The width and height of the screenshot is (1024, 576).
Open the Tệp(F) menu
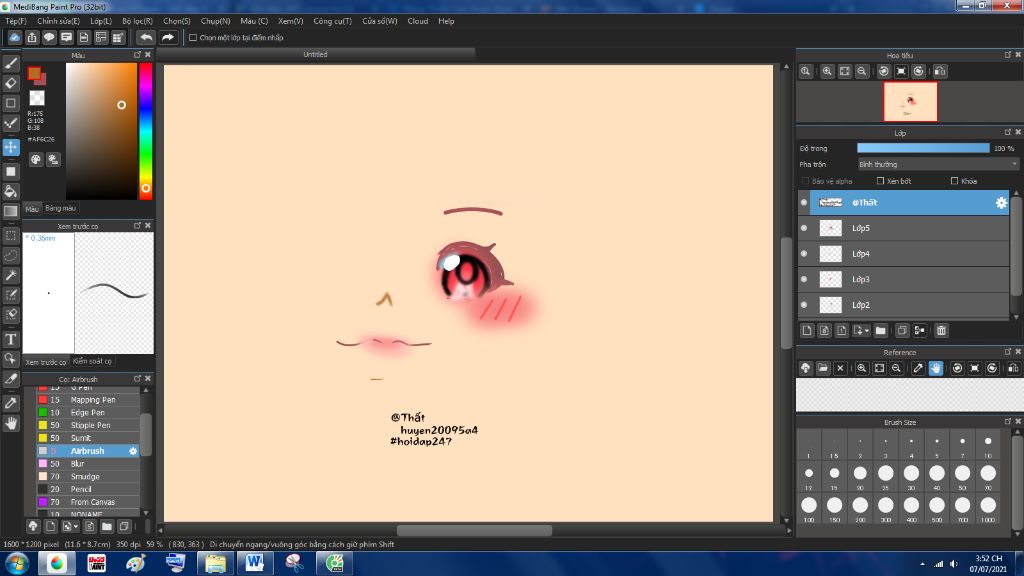16,21
